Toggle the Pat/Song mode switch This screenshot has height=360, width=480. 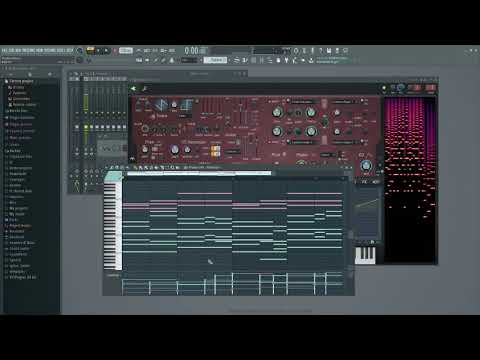[90, 50]
